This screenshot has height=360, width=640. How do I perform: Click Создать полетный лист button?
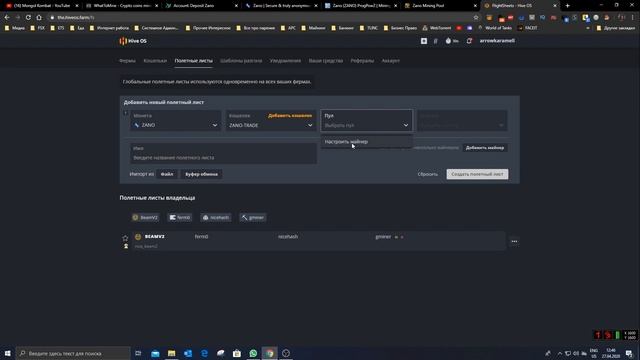[477, 174]
